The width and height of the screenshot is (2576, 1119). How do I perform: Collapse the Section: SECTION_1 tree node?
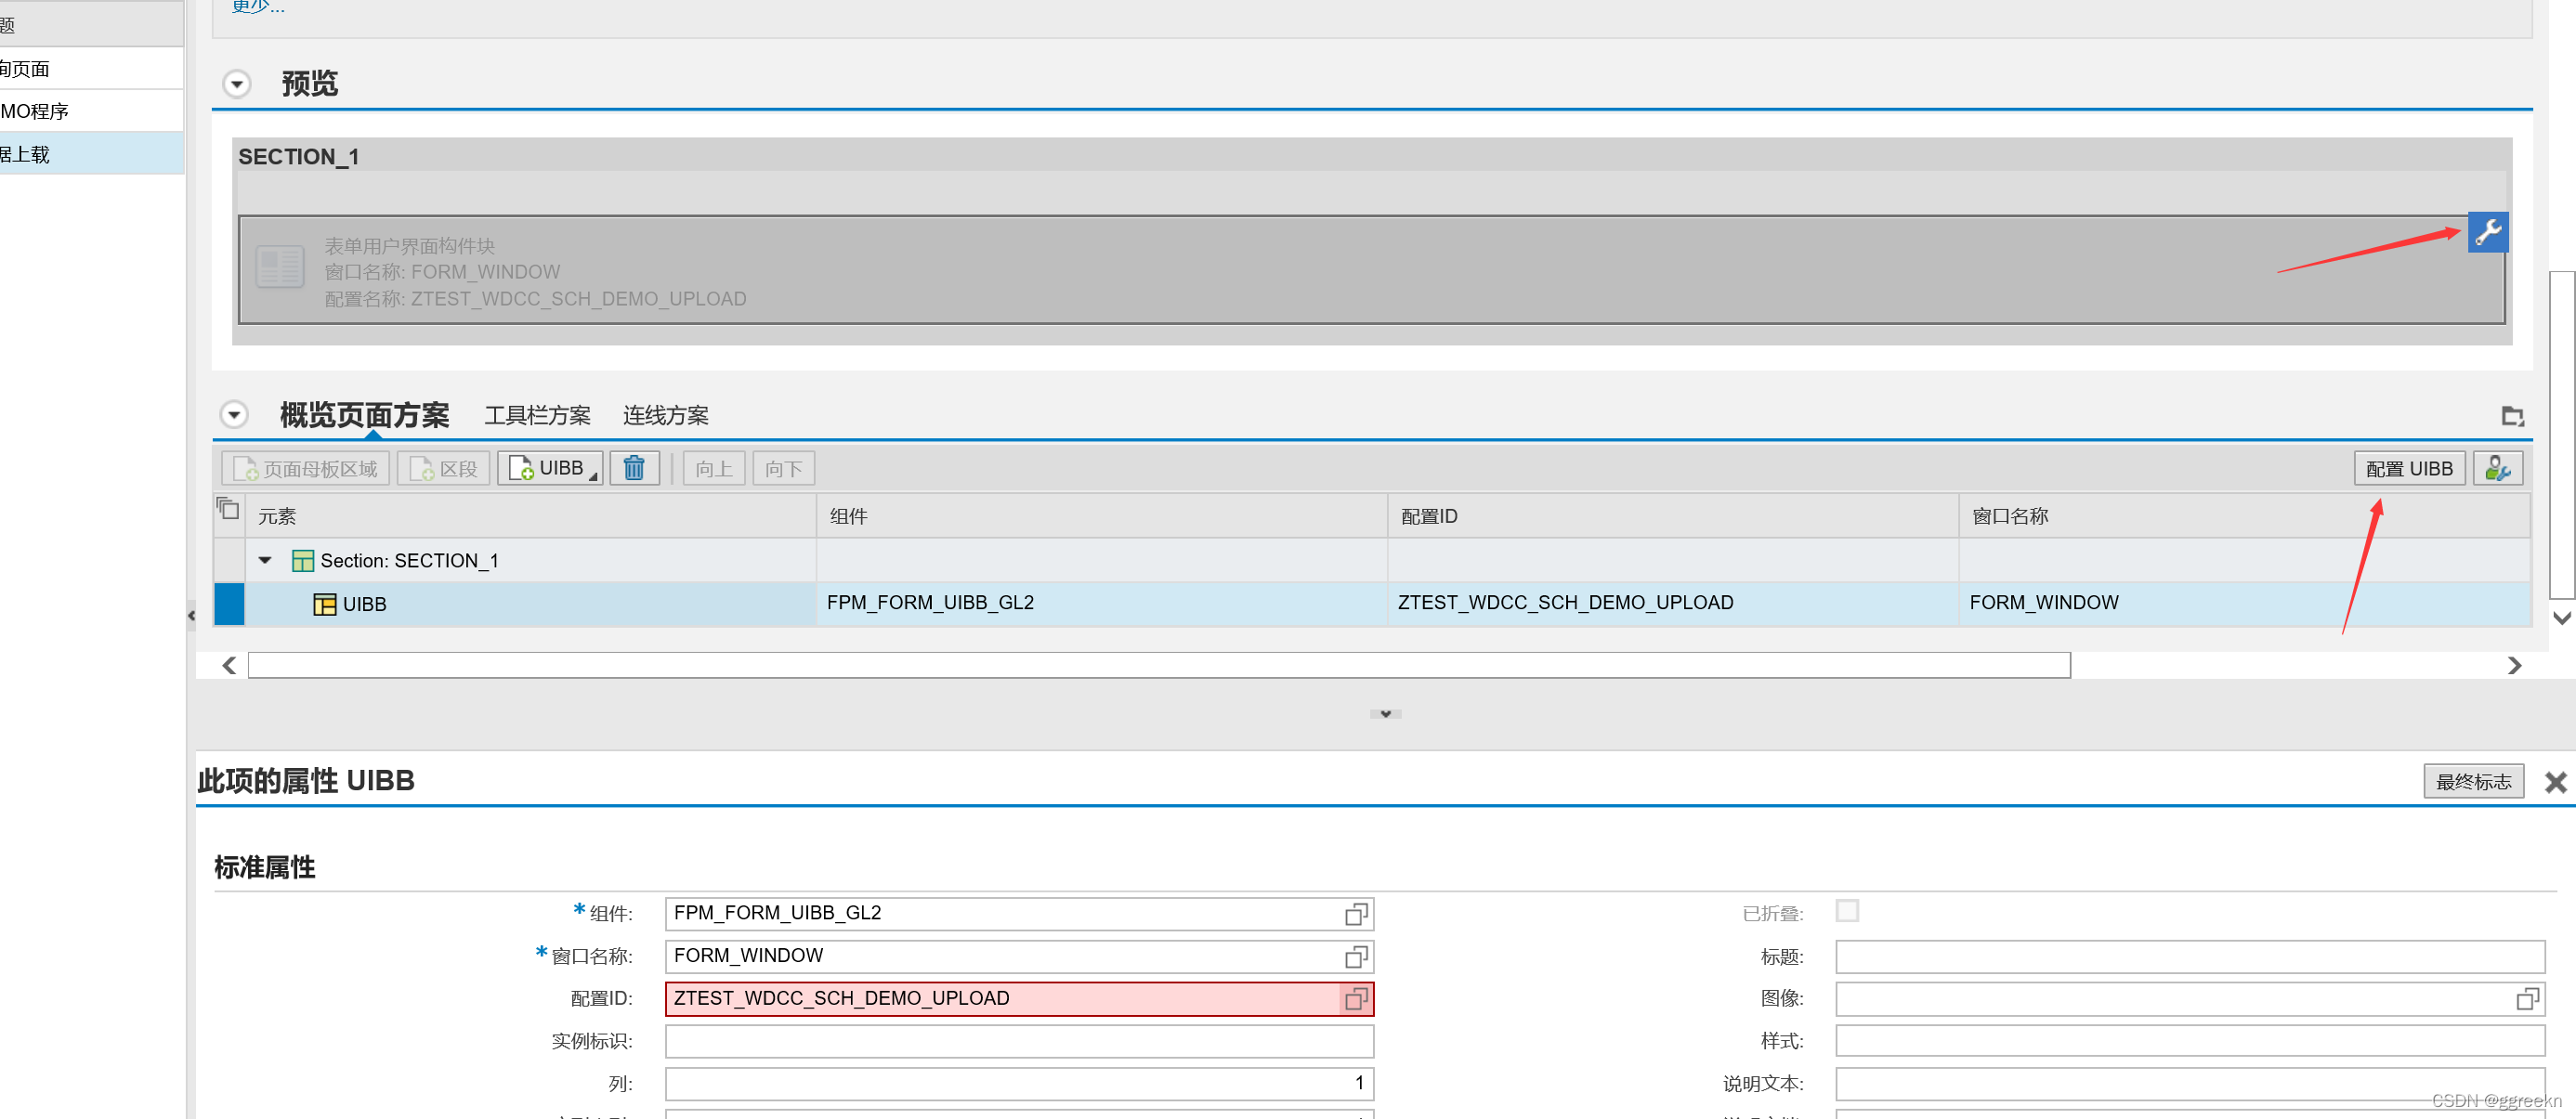pyautogui.click(x=265, y=561)
